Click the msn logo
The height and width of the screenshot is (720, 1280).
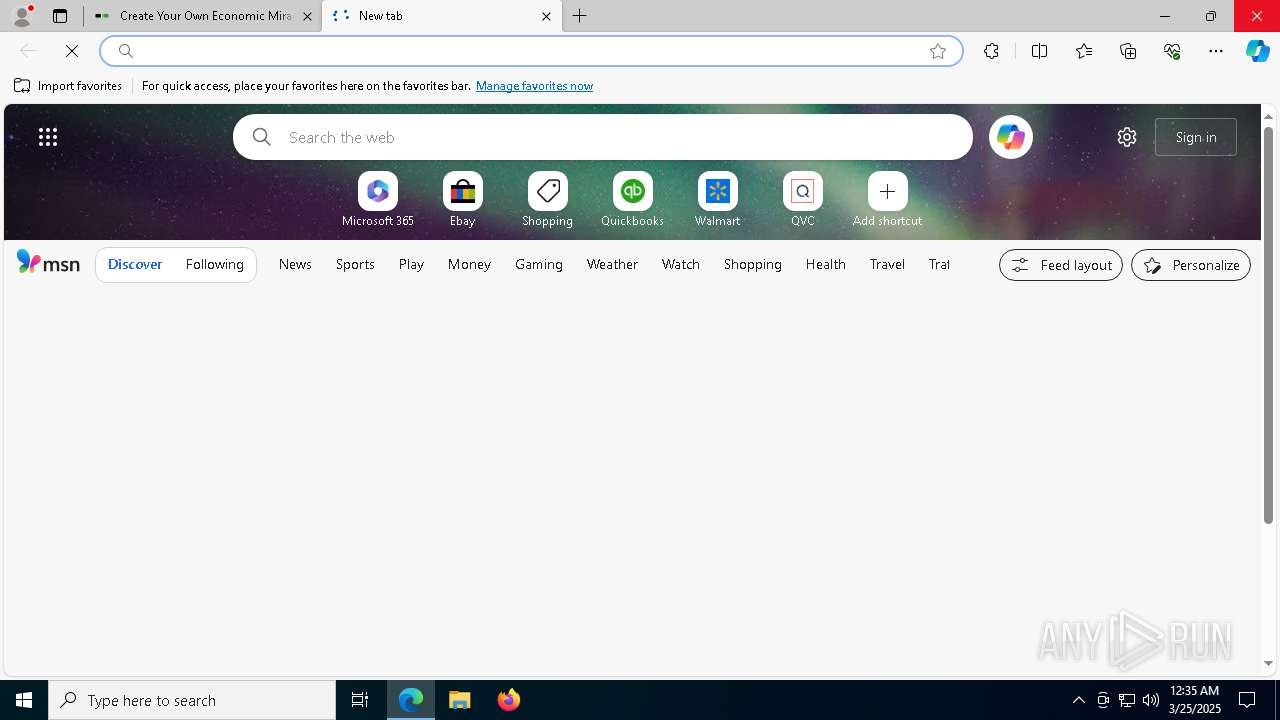[48, 263]
